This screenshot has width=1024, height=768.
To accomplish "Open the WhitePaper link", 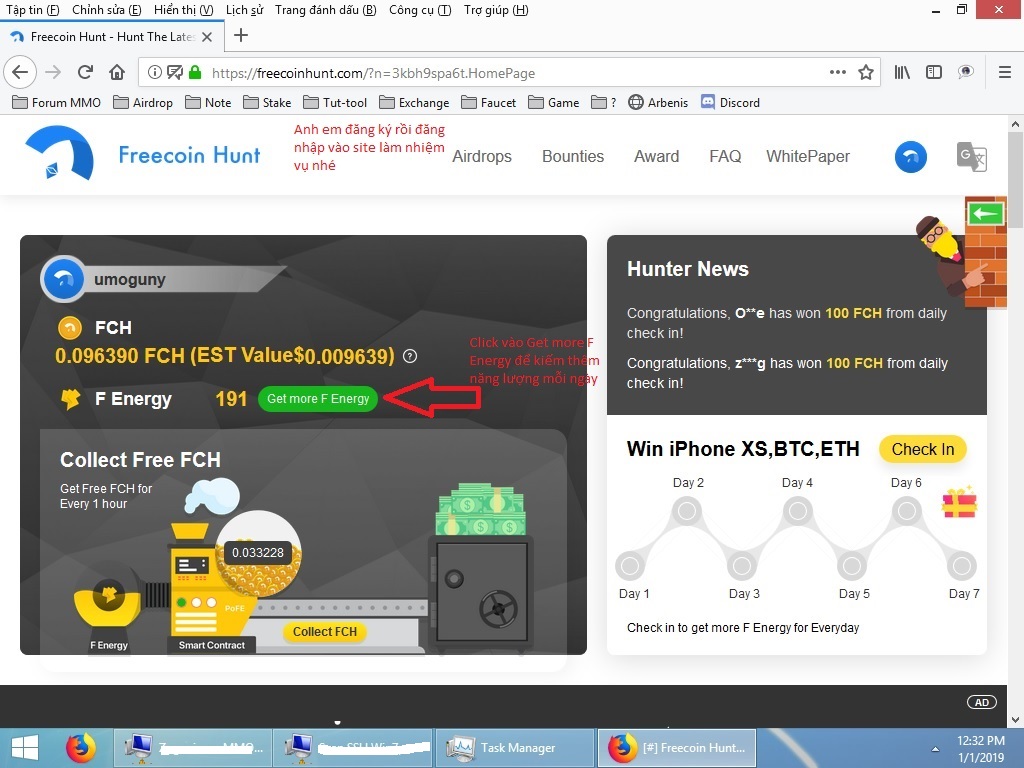I will pos(808,157).
